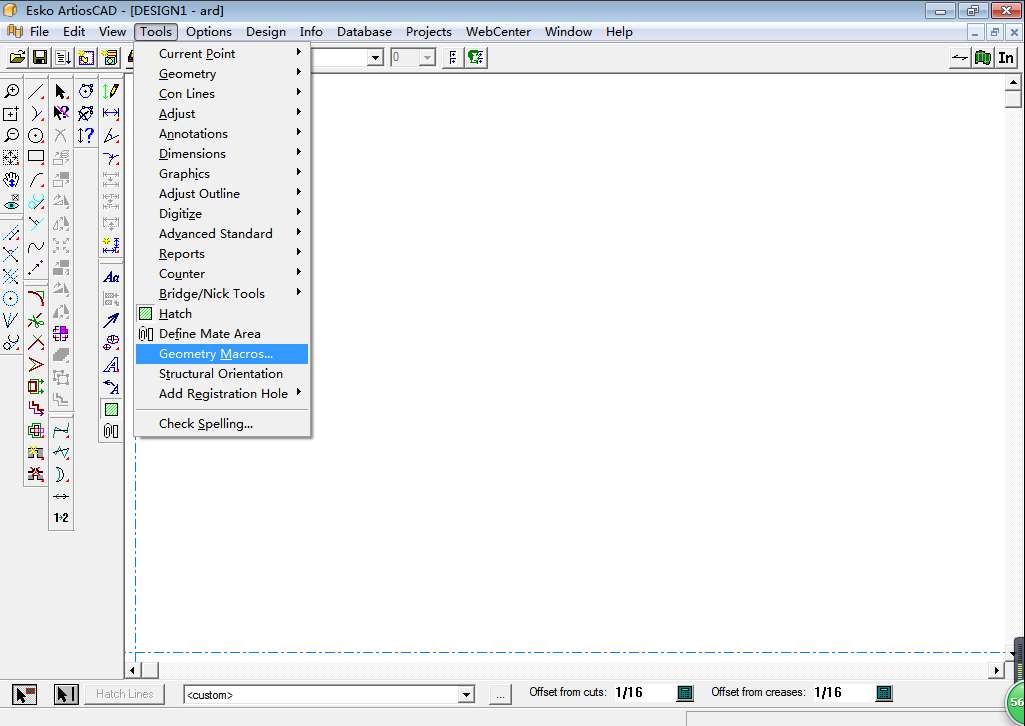Click the vertical arrow question mark measure tool
Image resolution: width=1025 pixels, height=726 pixels.
pyautogui.click(x=86, y=136)
